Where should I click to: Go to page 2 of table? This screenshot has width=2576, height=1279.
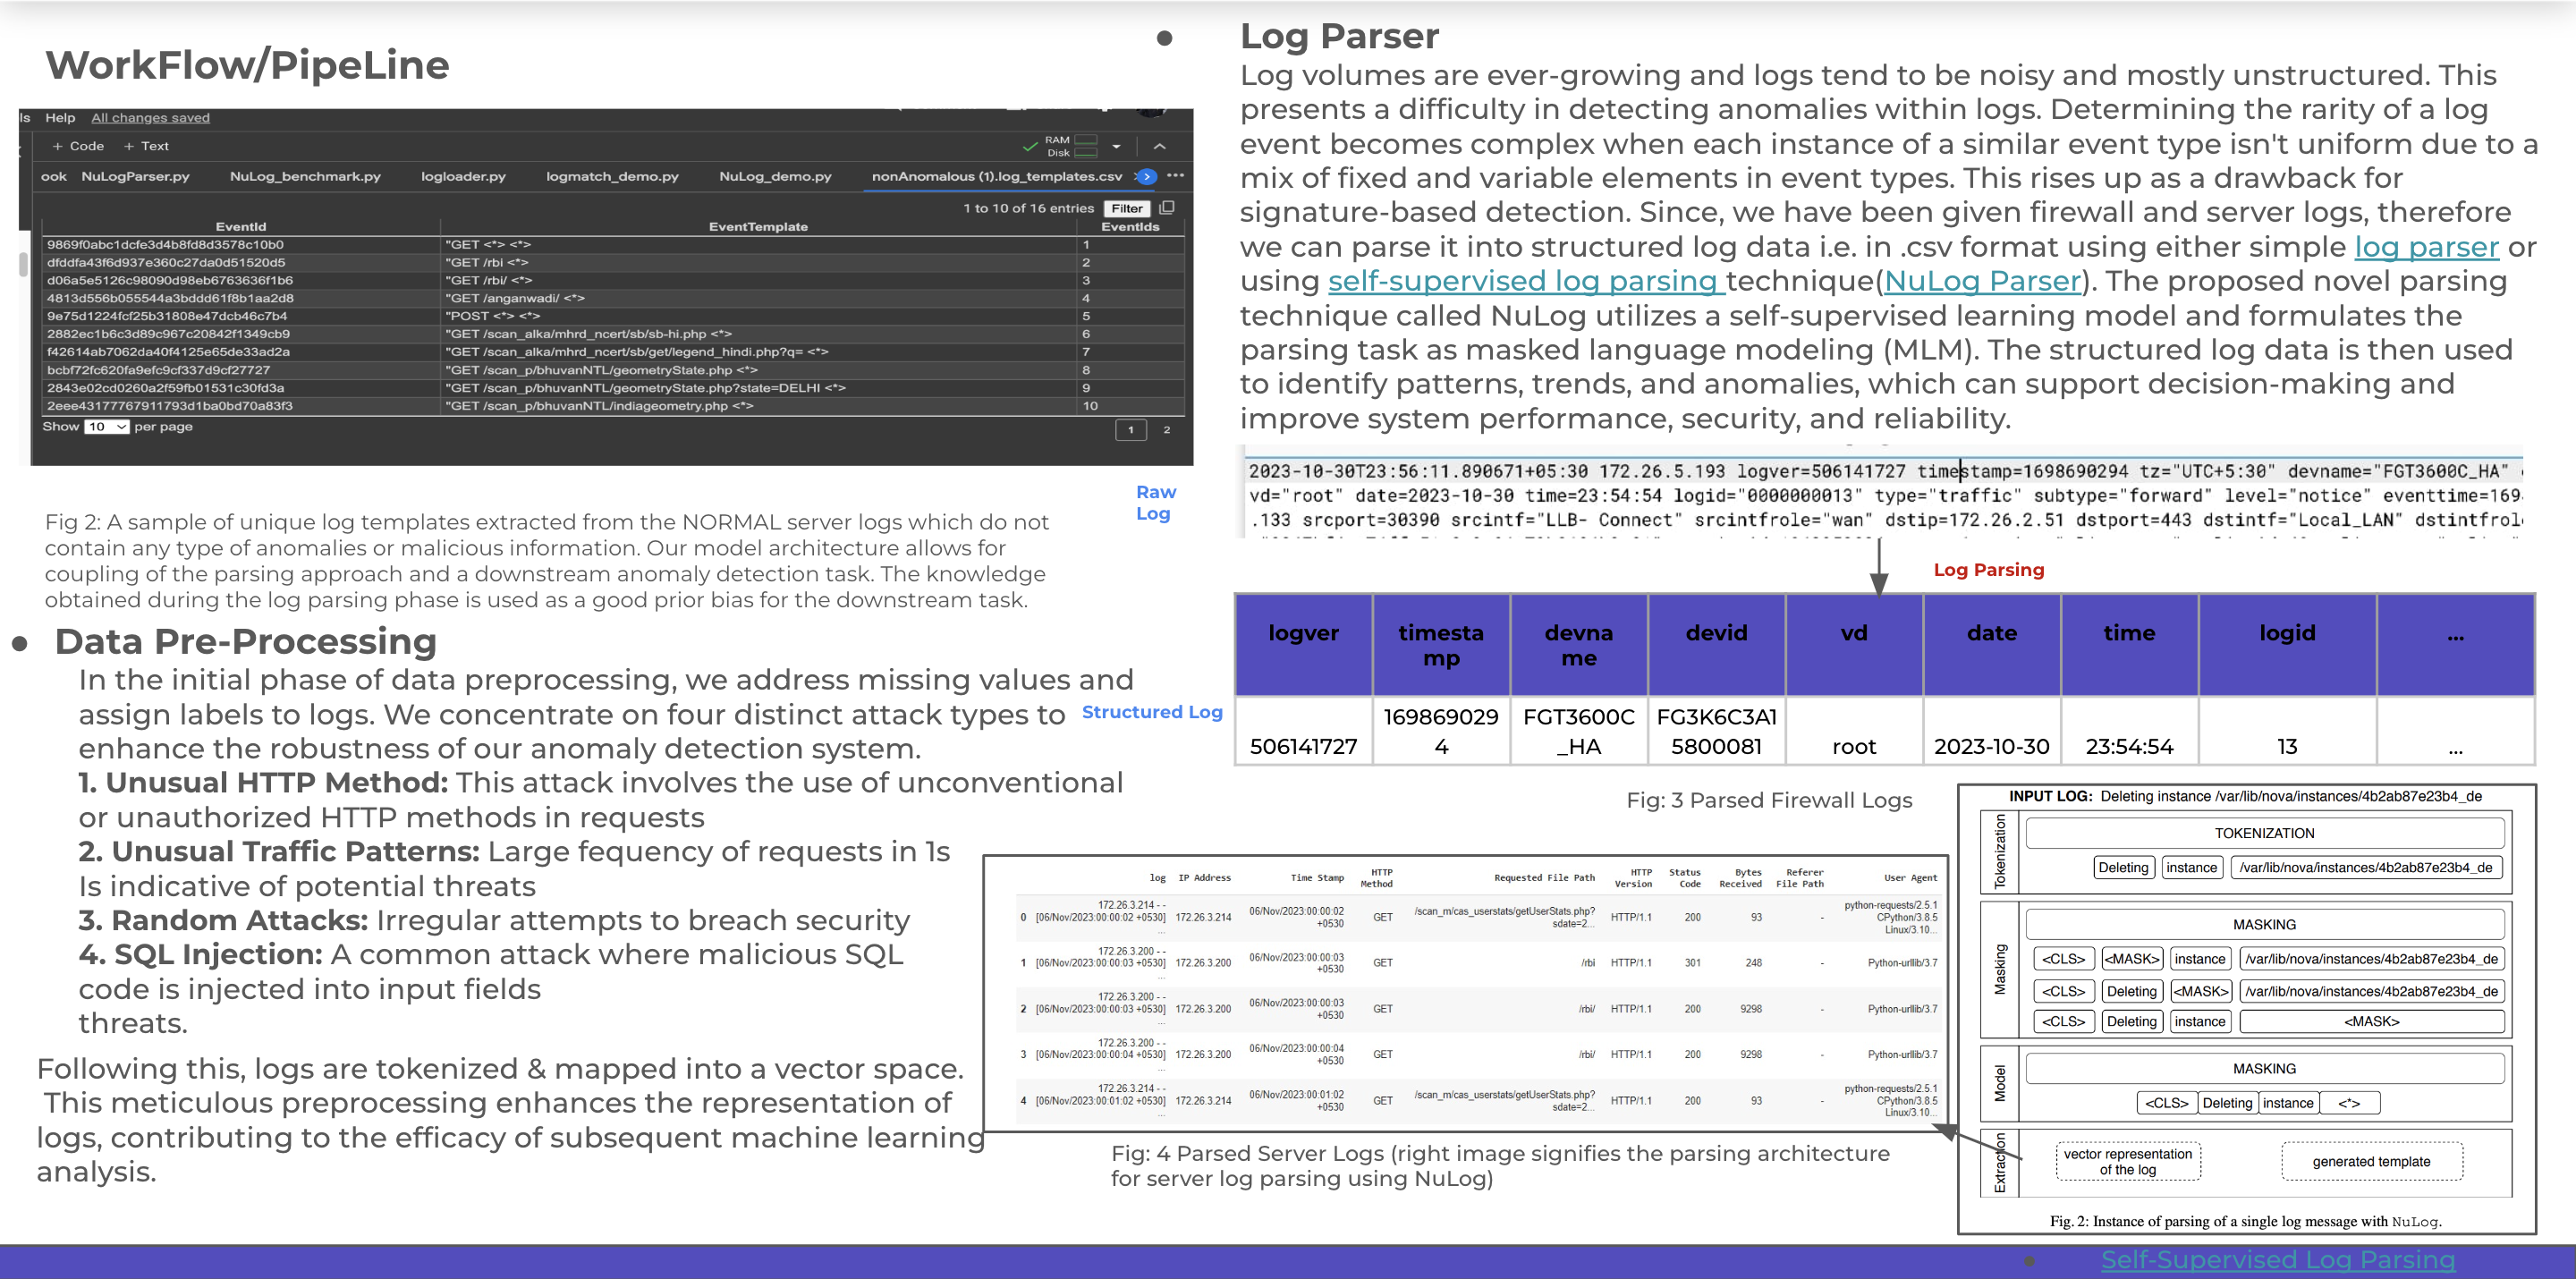[x=1166, y=430]
